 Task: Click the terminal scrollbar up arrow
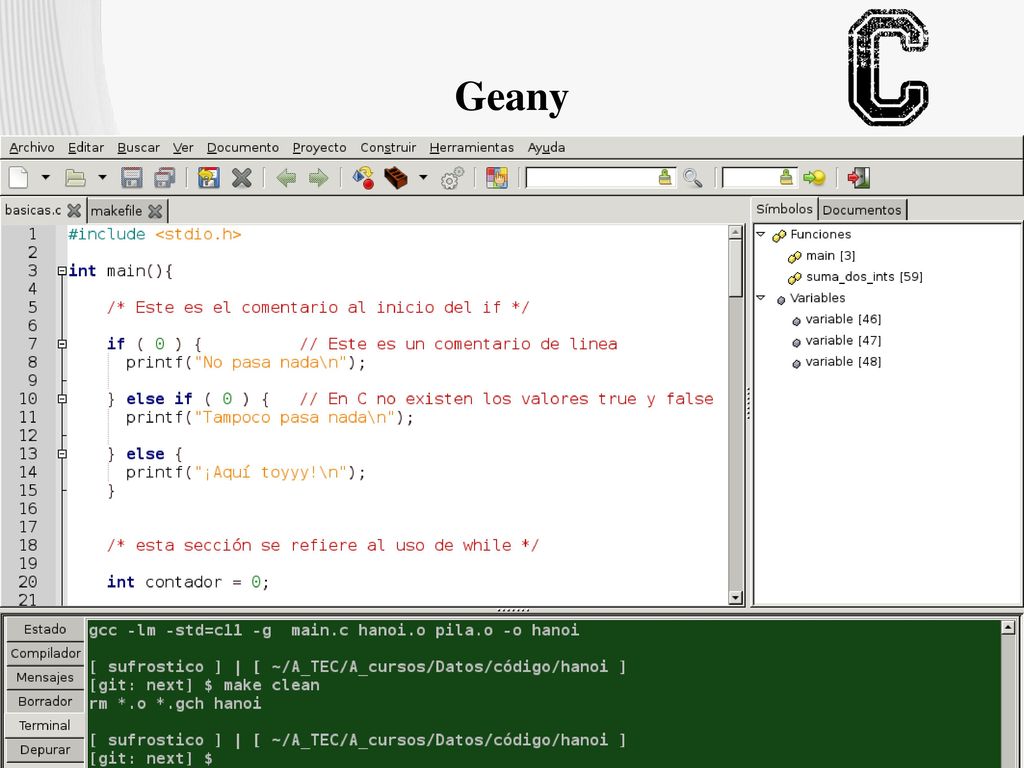point(1008,628)
